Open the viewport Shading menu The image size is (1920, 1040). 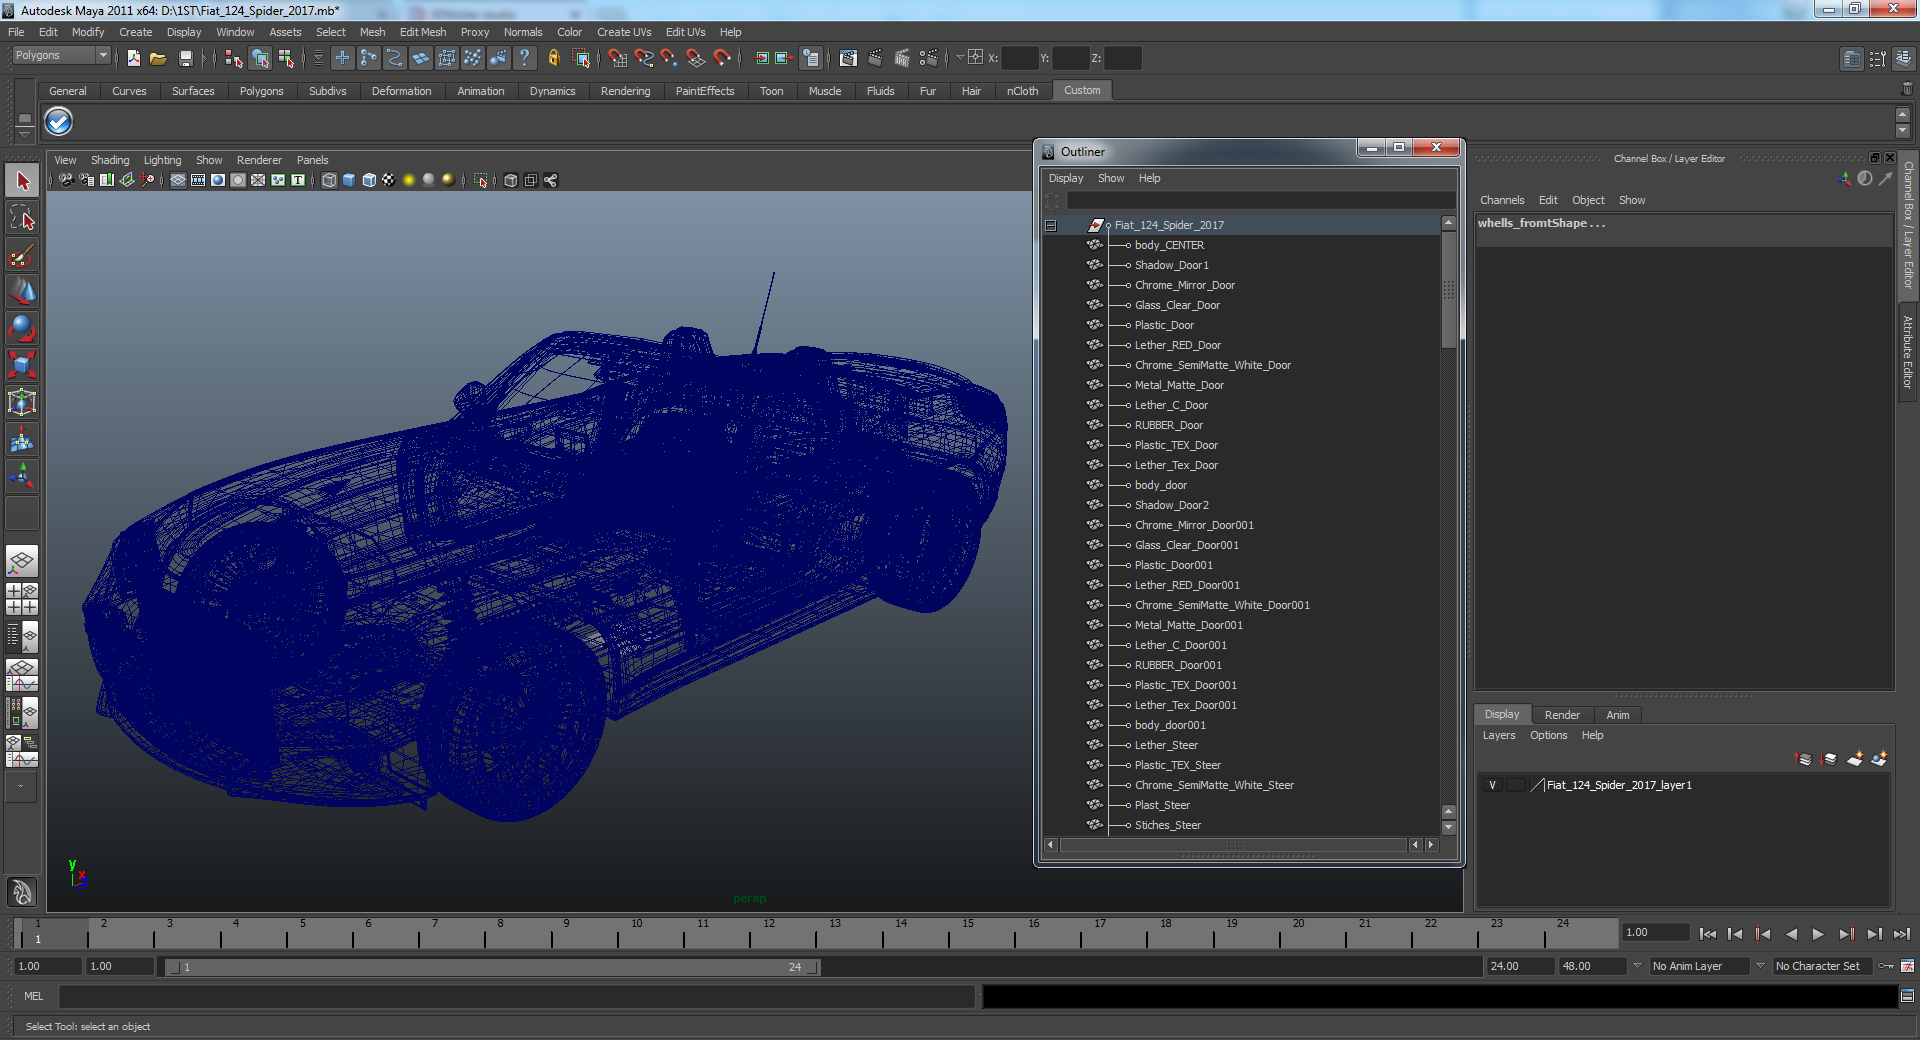[x=110, y=160]
